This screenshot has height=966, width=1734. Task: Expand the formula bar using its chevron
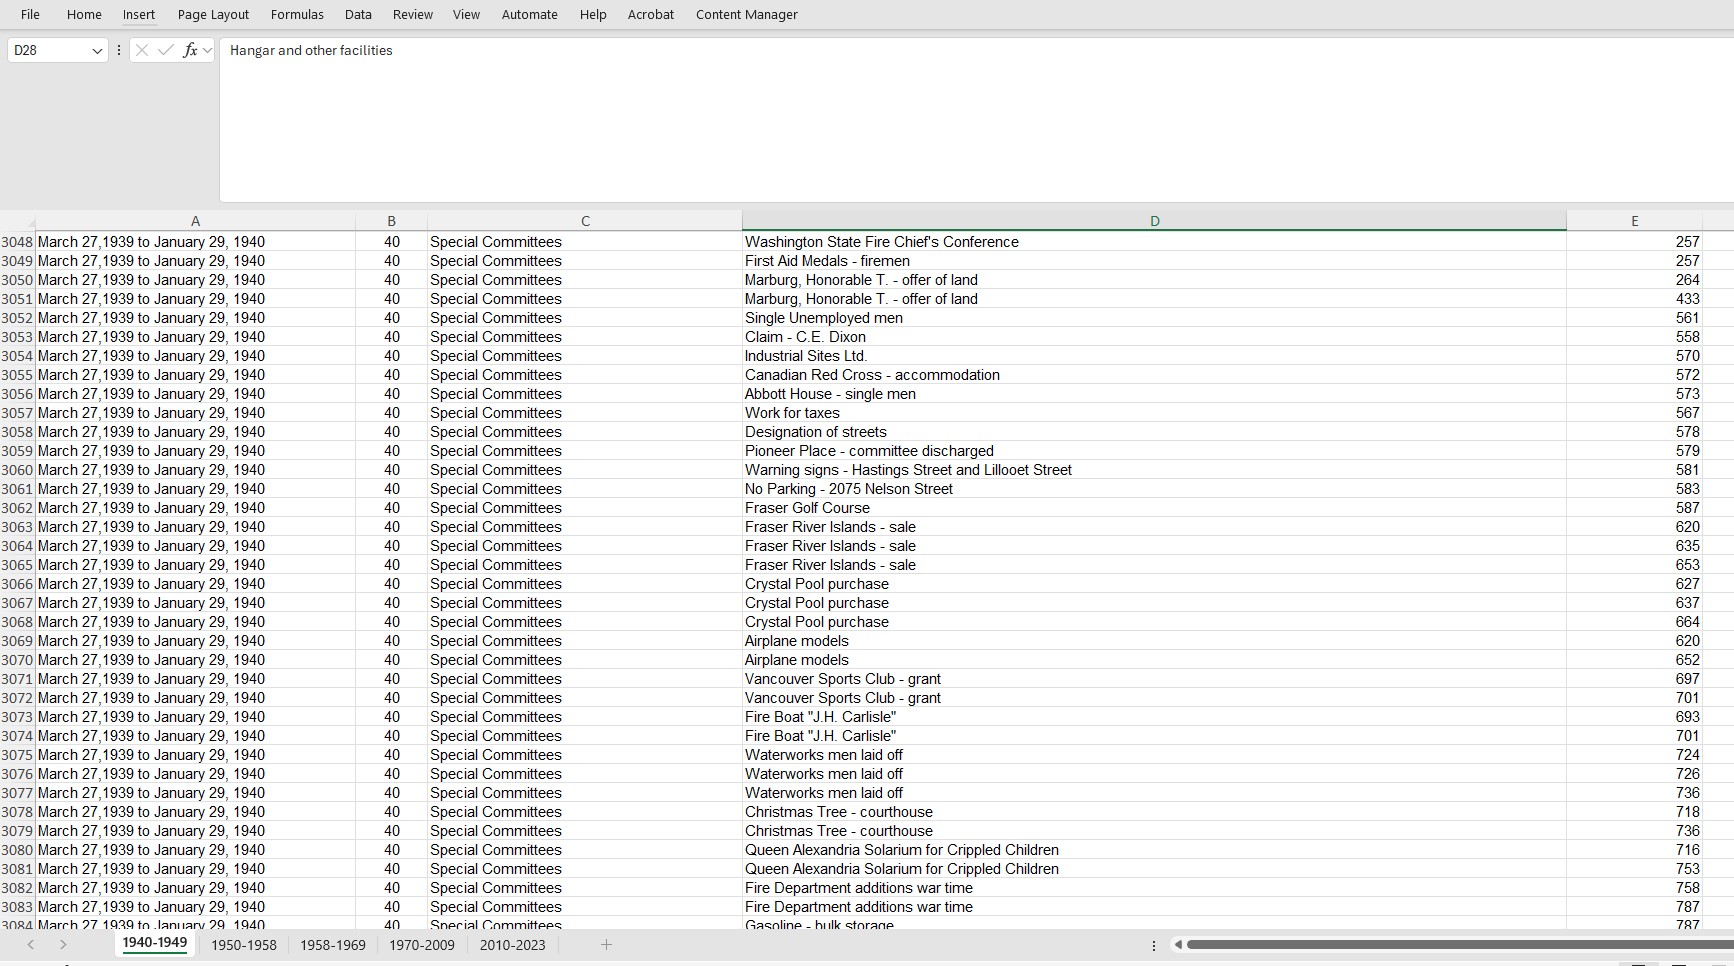pos(207,50)
